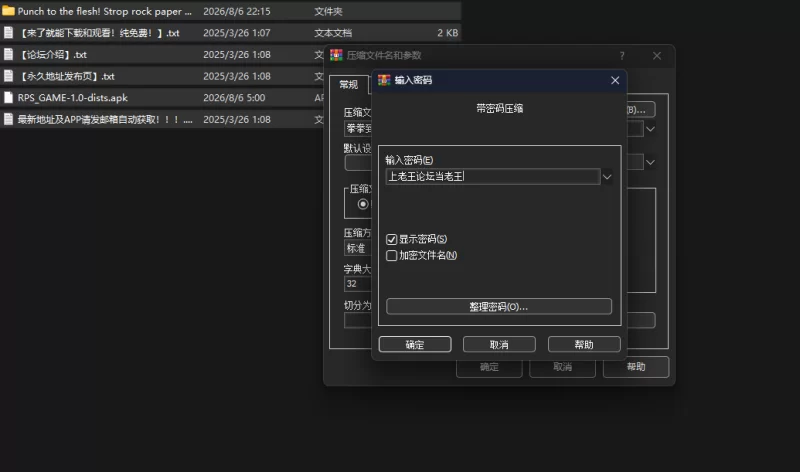Select file name 最新地址及APP请发邮箱自动获取
Screen dimensions: 800x472
(105, 119)
